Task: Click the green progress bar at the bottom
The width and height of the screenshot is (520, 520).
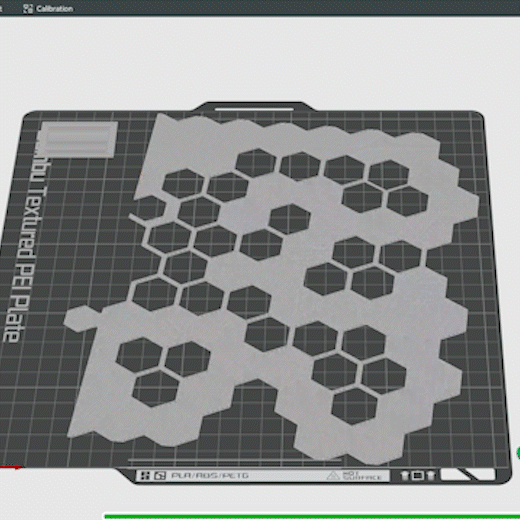Action: [x=312, y=517]
